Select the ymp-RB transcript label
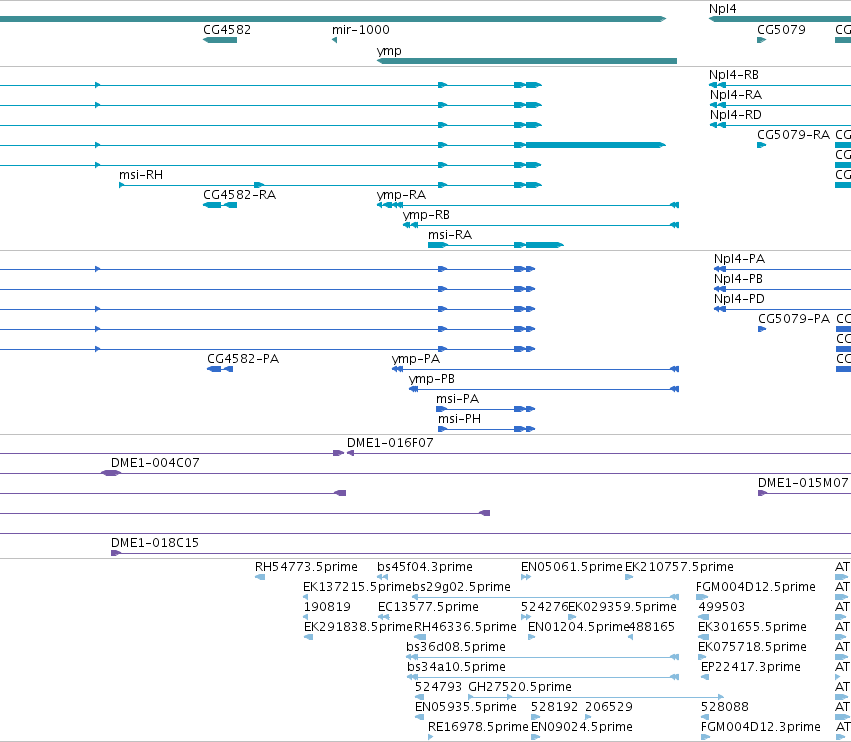 pyautogui.click(x=426, y=215)
